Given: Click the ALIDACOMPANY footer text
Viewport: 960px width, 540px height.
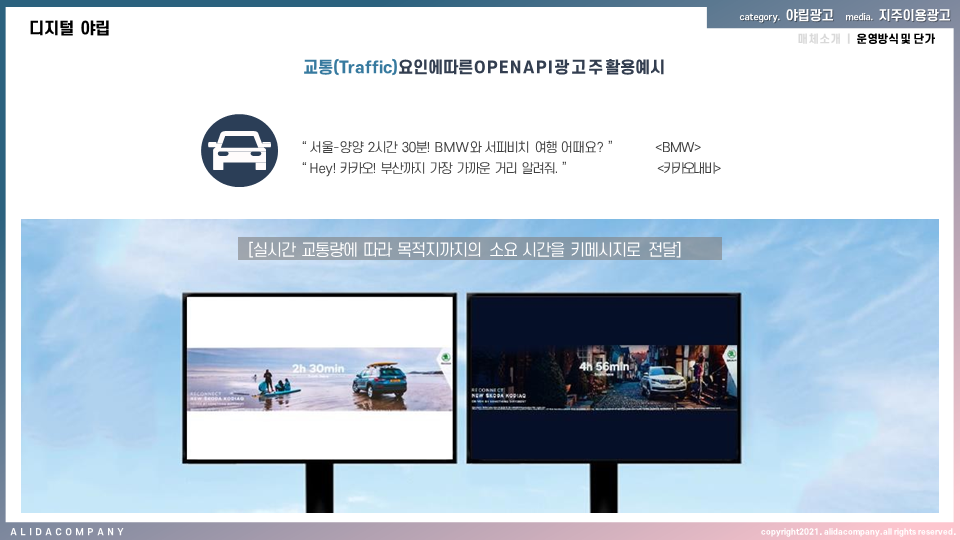Looking at the screenshot, I should click(67, 532).
